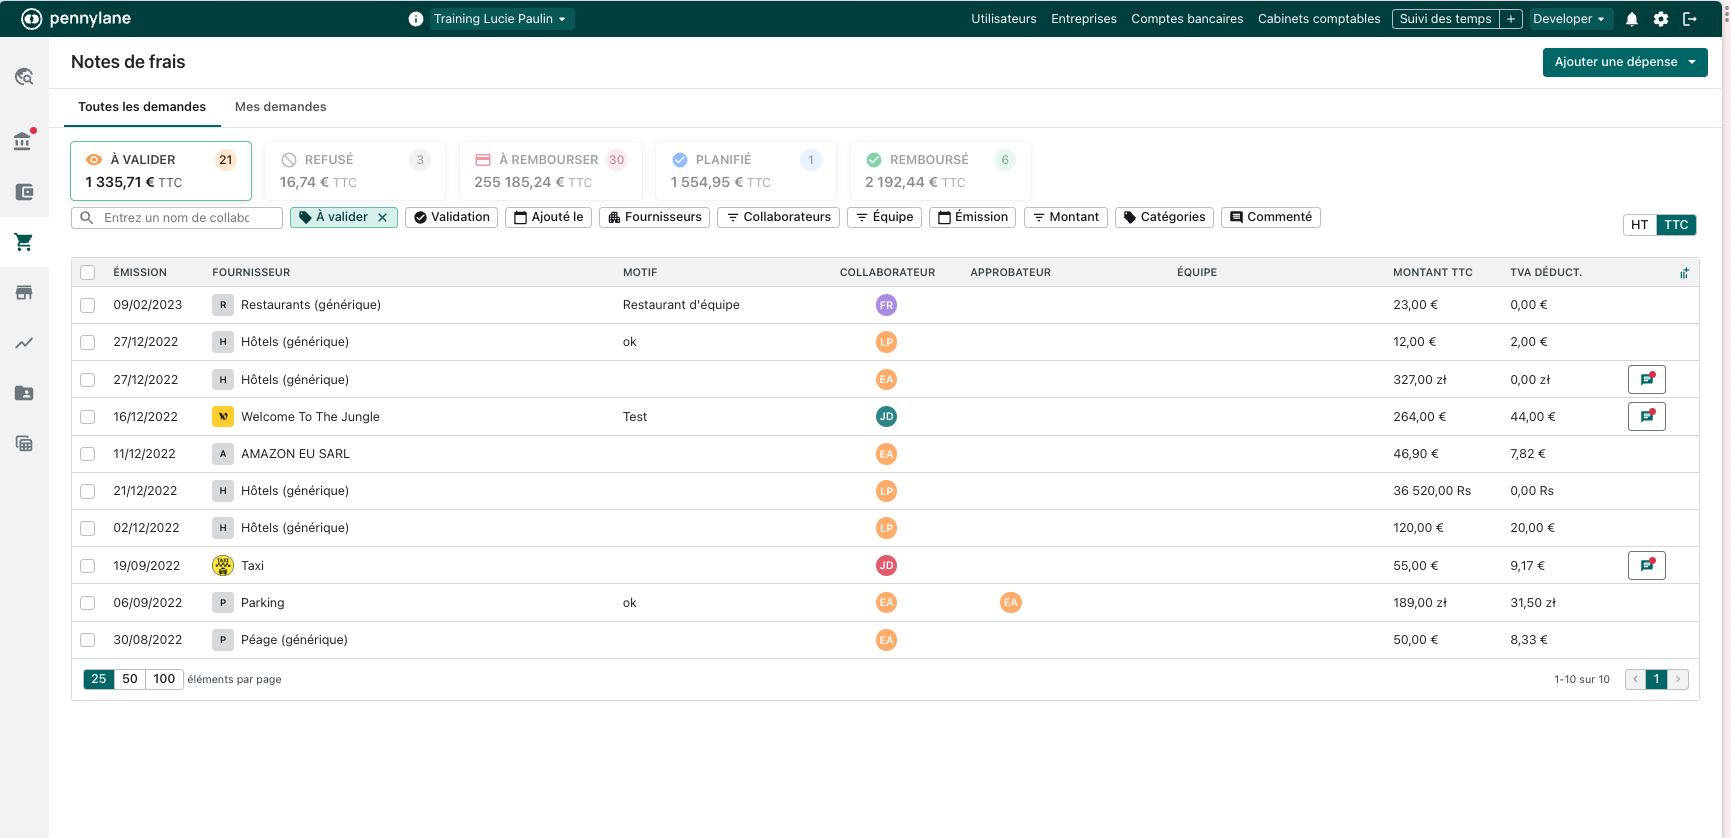Image resolution: width=1731 pixels, height=838 pixels.
Task: Open the Entreprises link
Action: [1084, 19]
